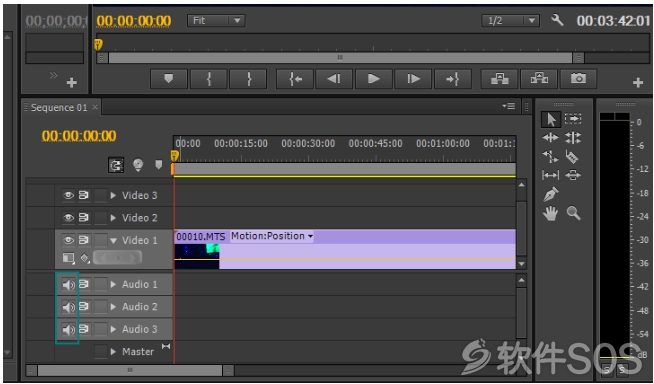654x384 pixels.
Task: Expand the Master track
Action: [x=113, y=351]
